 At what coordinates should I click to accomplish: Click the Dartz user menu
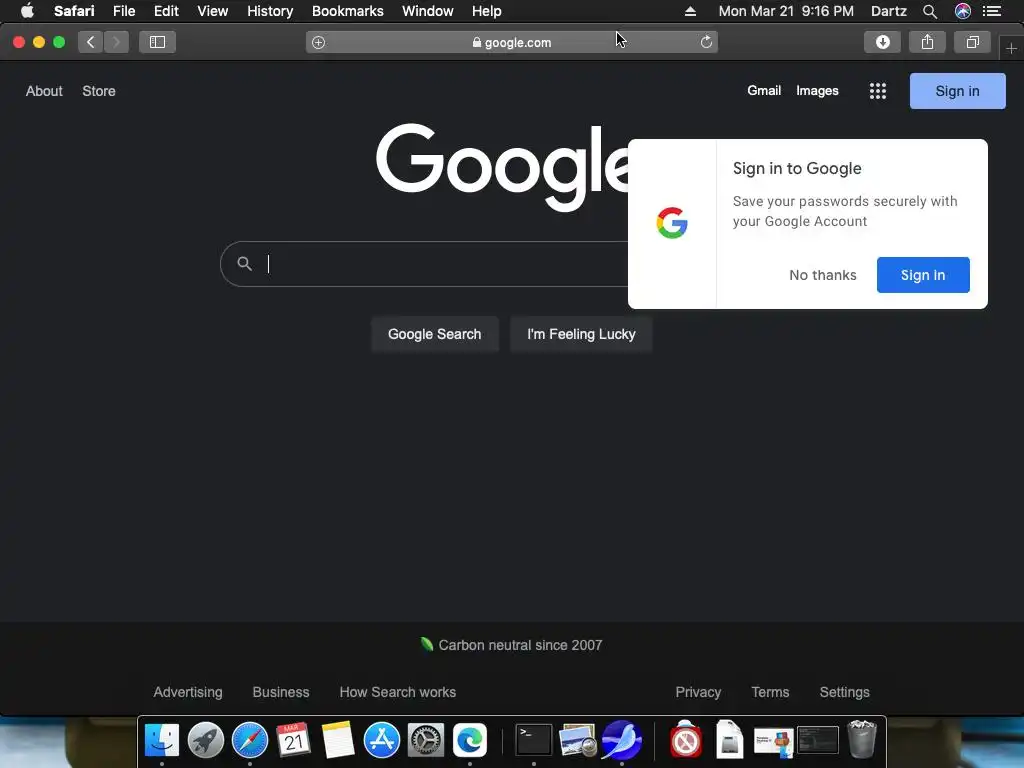point(888,11)
